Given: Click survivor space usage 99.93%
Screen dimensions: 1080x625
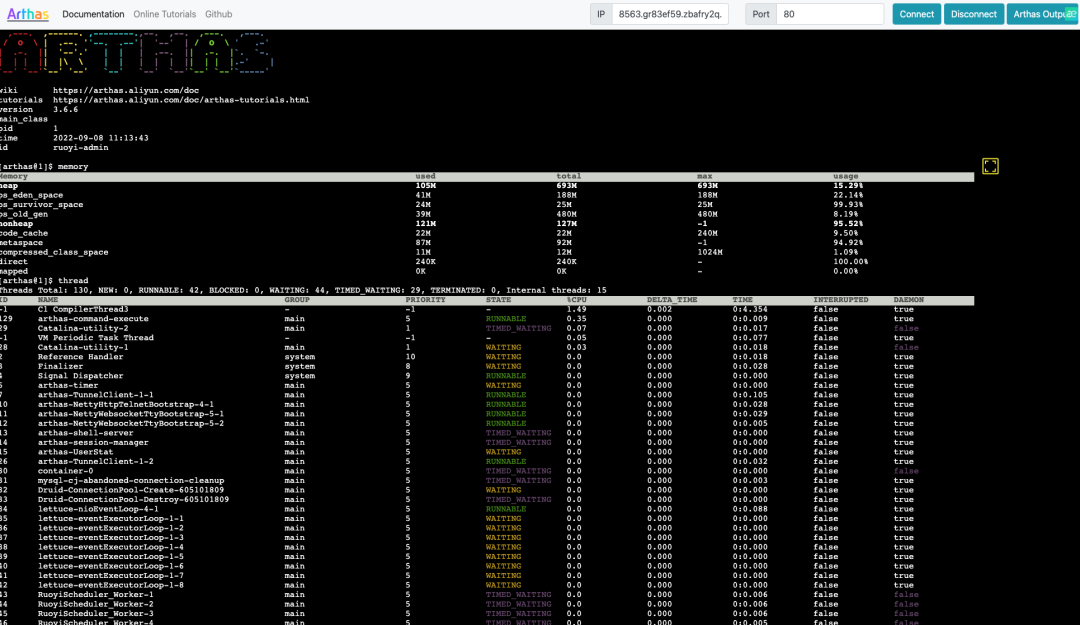Looking at the screenshot, I should click(848, 205).
